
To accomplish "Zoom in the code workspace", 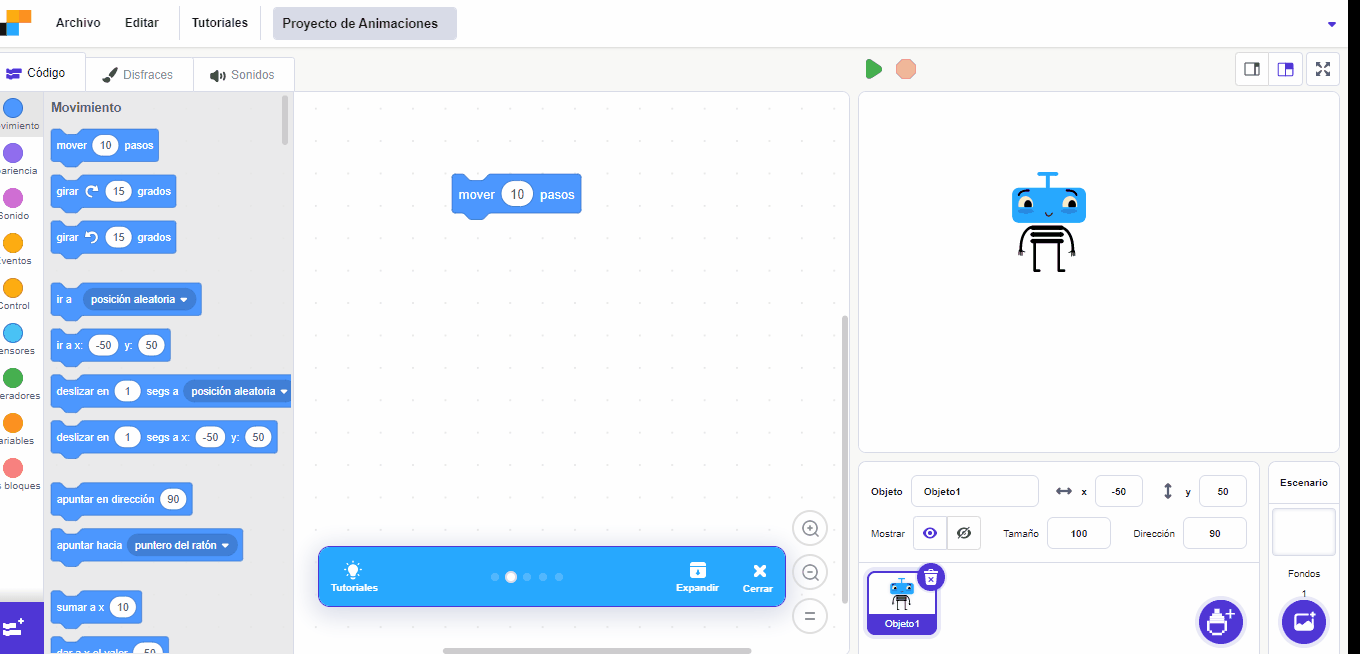I will 810,528.
